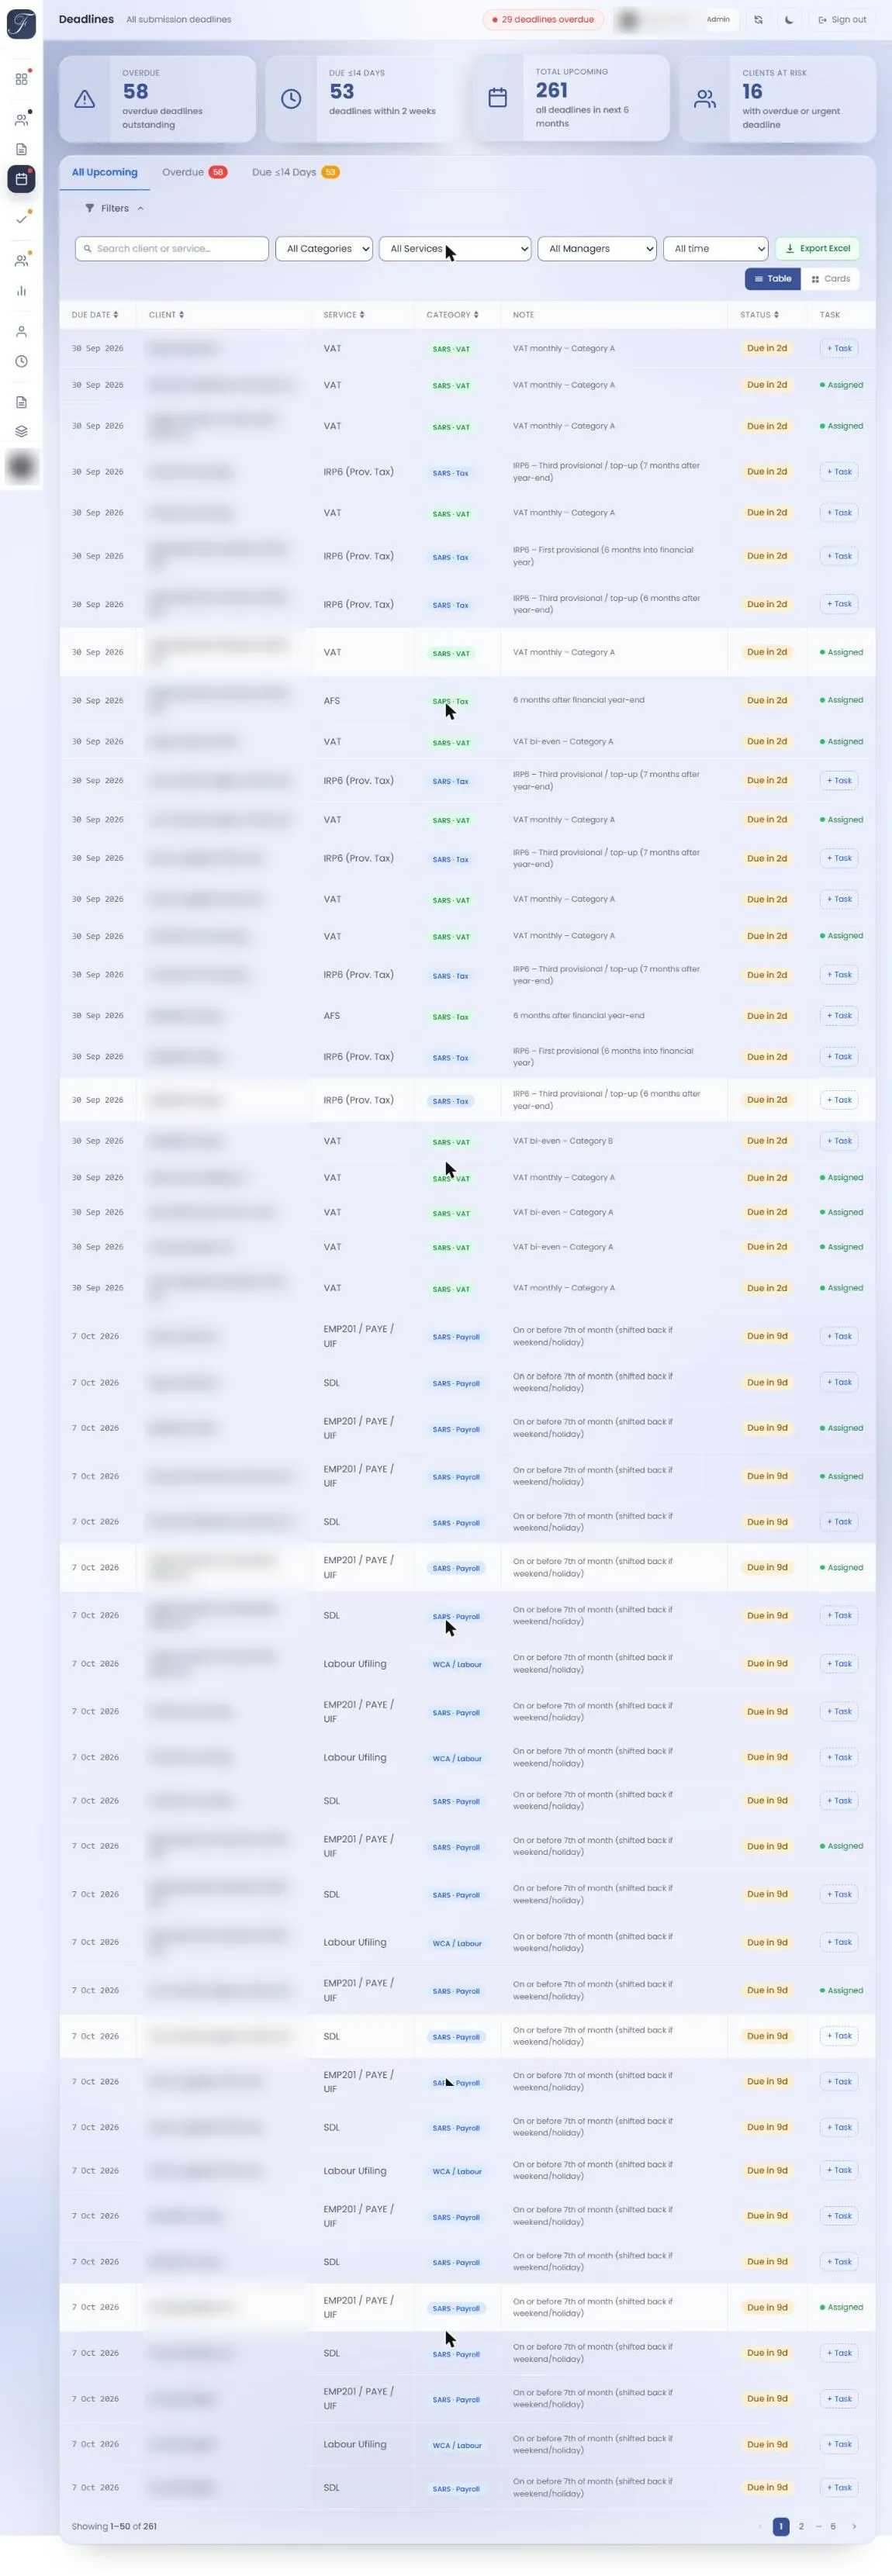Screen dimensions: 892x2576
Task: Click the NOTE column header
Action: 523,315
